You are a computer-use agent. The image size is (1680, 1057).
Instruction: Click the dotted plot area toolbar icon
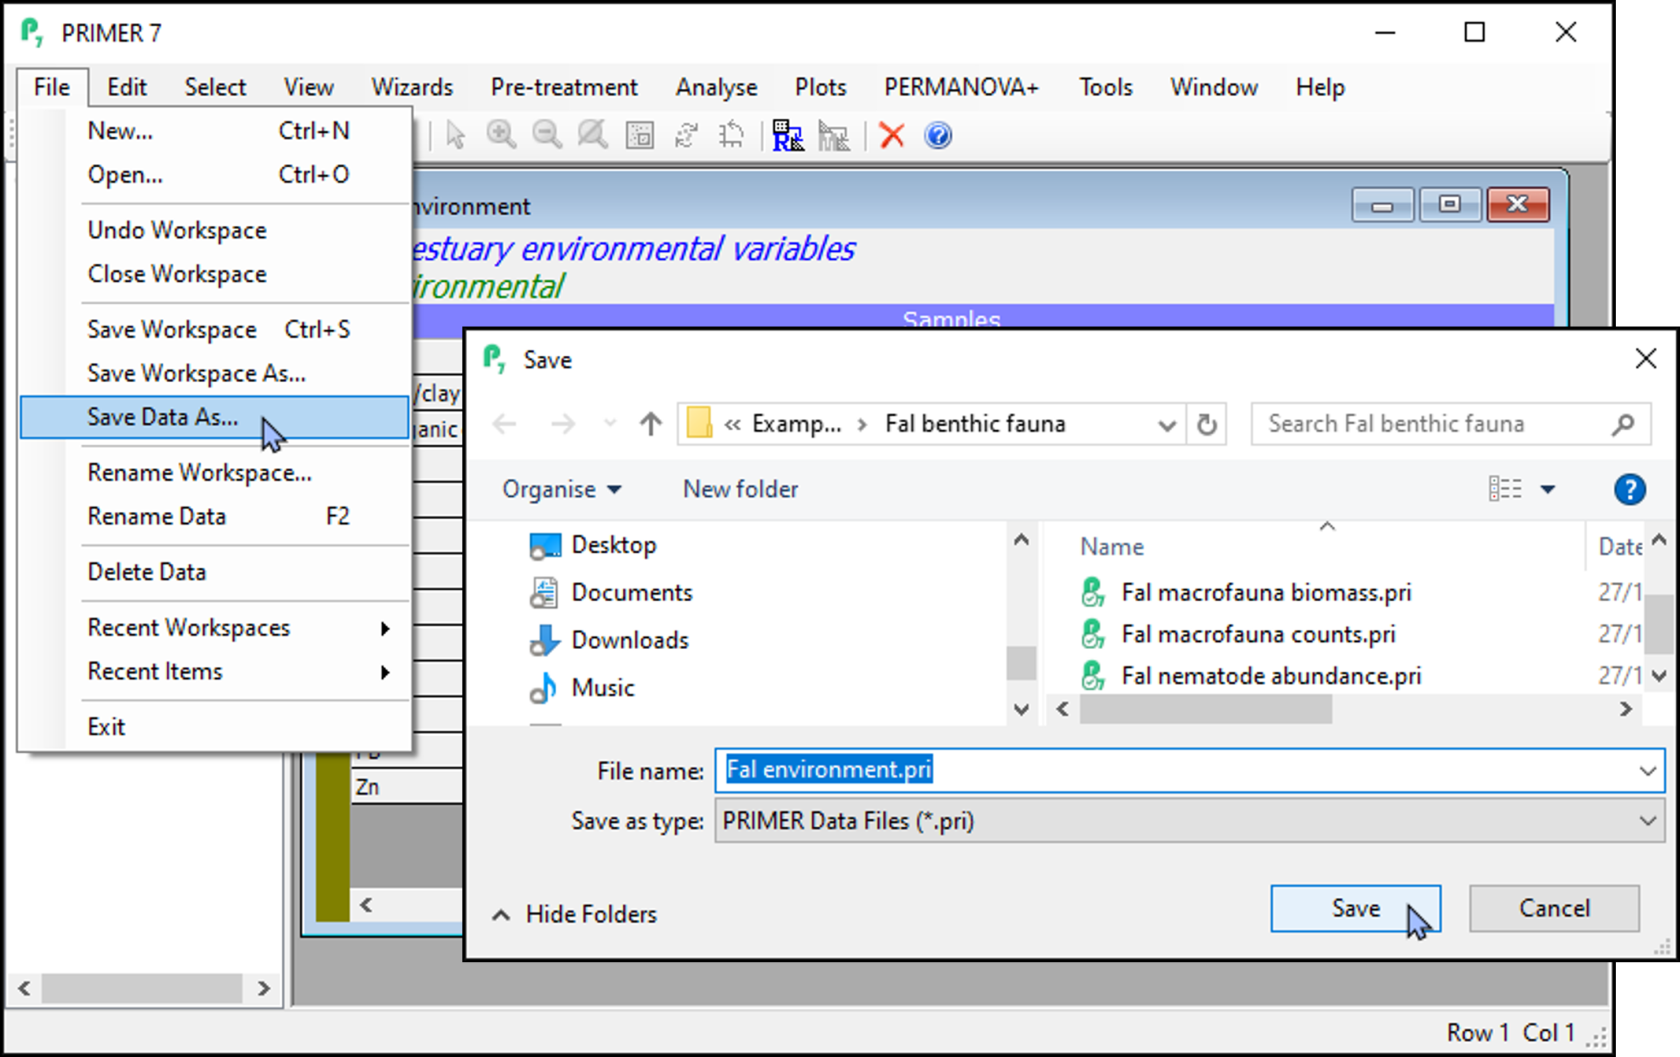pyautogui.click(x=639, y=135)
